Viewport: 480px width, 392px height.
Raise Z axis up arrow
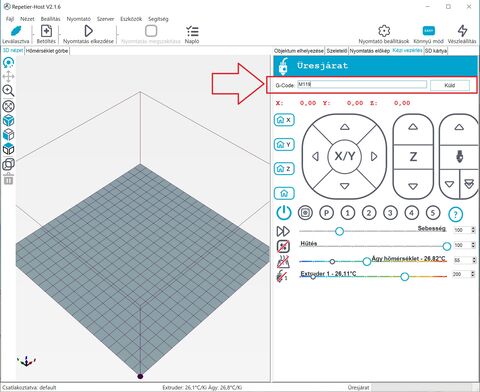413,127
